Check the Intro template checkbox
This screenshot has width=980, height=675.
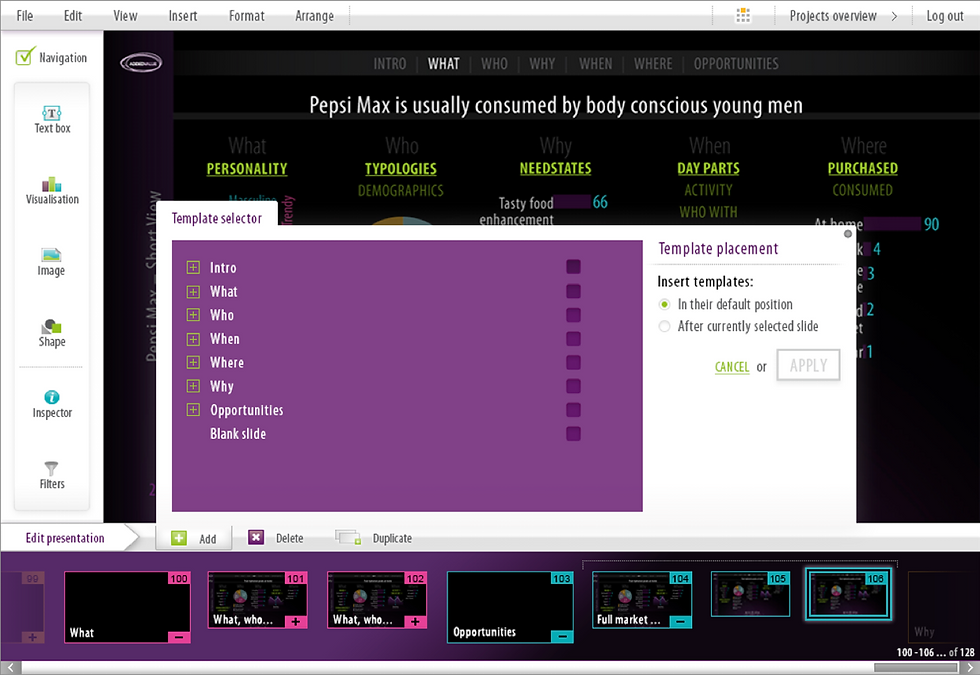(x=573, y=267)
